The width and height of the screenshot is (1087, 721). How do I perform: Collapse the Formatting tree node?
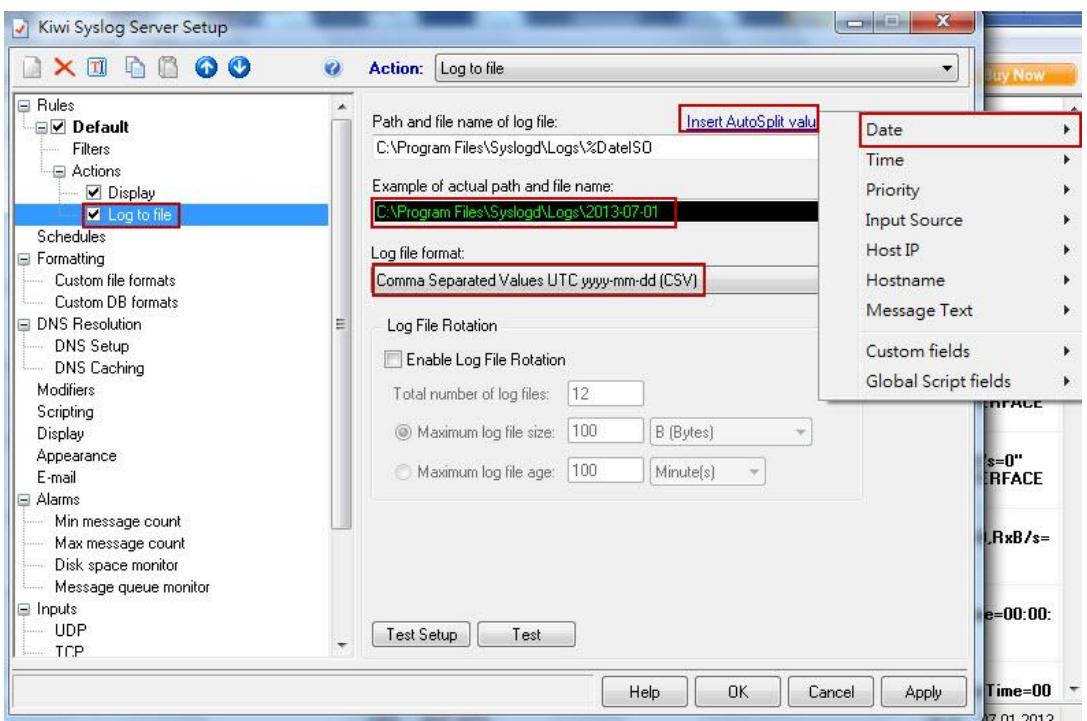pyautogui.click(x=24, y=259)
